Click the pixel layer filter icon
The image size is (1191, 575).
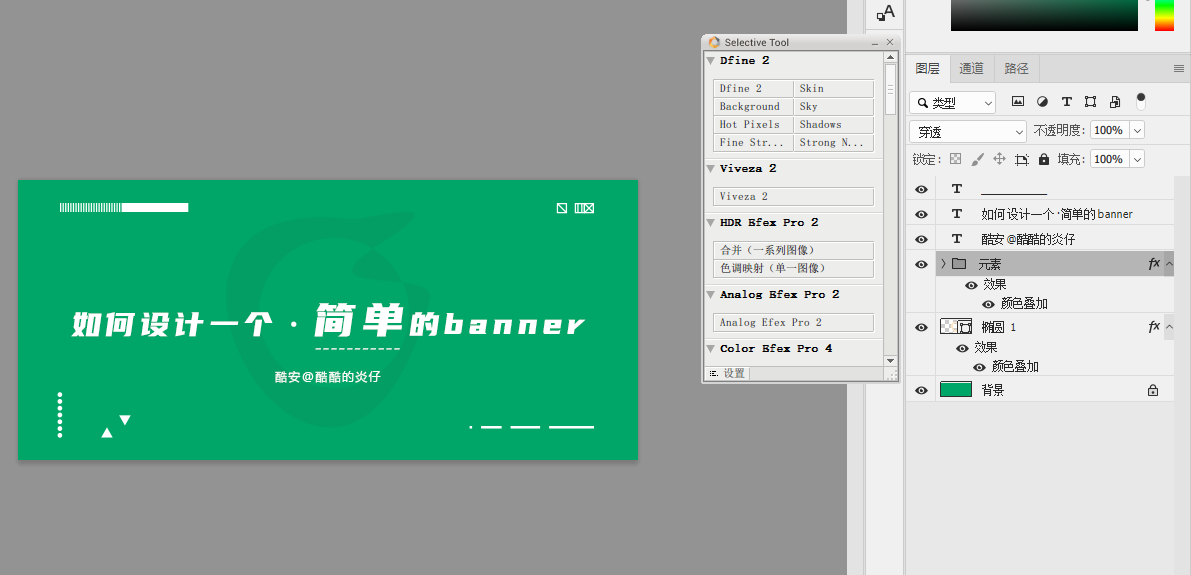pyautogui.click(x=1018, y=101)
